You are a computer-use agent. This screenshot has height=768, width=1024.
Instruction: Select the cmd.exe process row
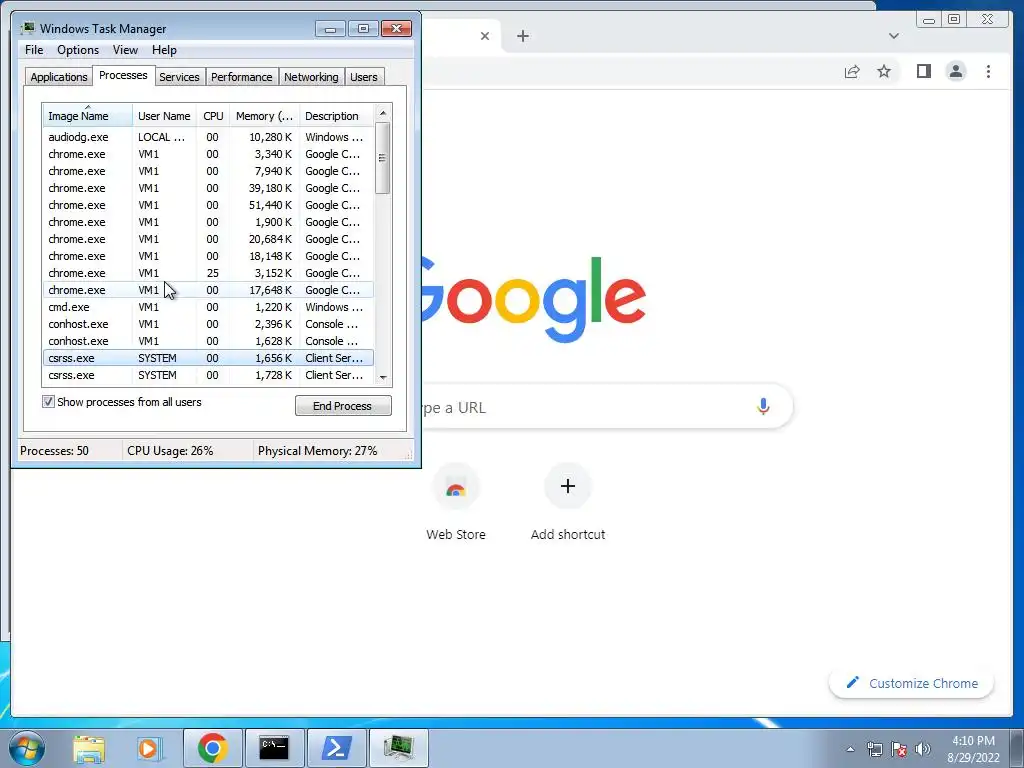point(208,307)
